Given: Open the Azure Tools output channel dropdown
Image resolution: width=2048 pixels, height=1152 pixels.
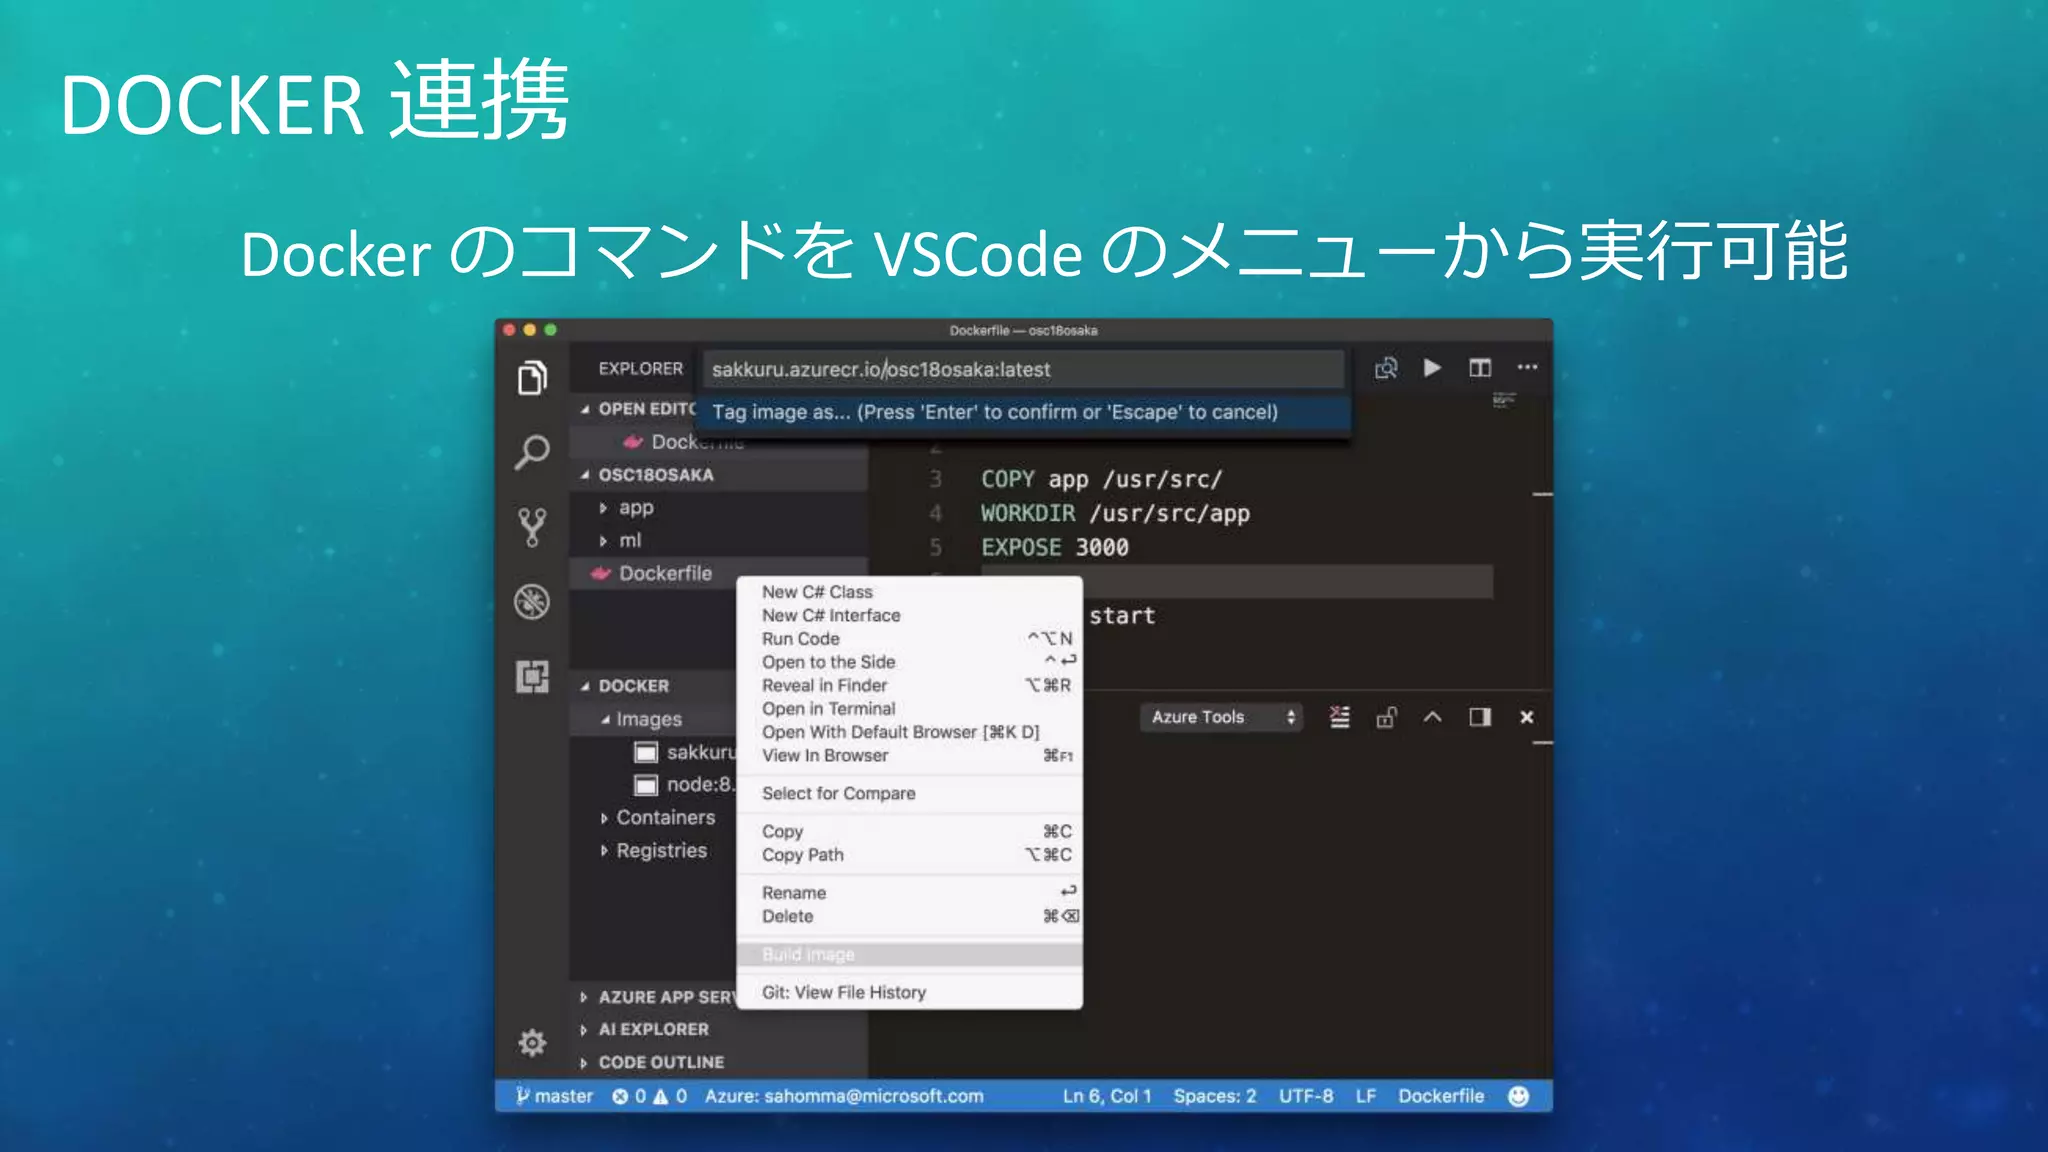Looking at the screenshot, I should pyautogui.click(x=1221, y=717).
